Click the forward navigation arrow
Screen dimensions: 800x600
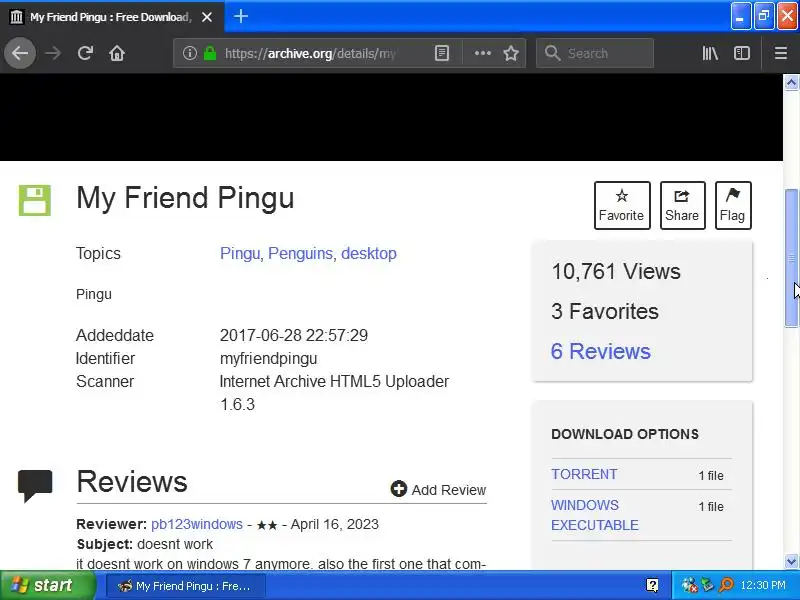coord(53,53)
